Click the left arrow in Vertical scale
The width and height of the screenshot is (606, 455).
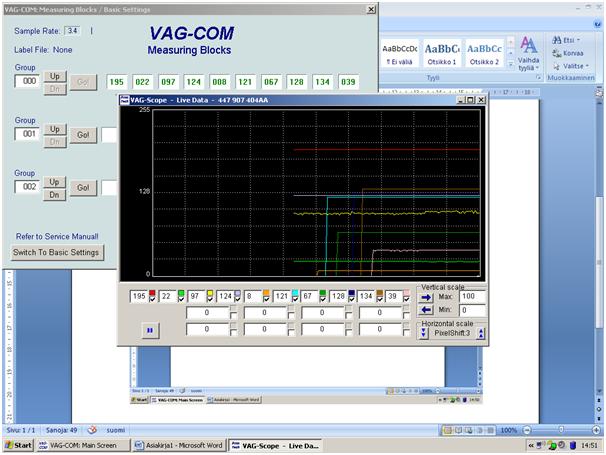point(424,310)
